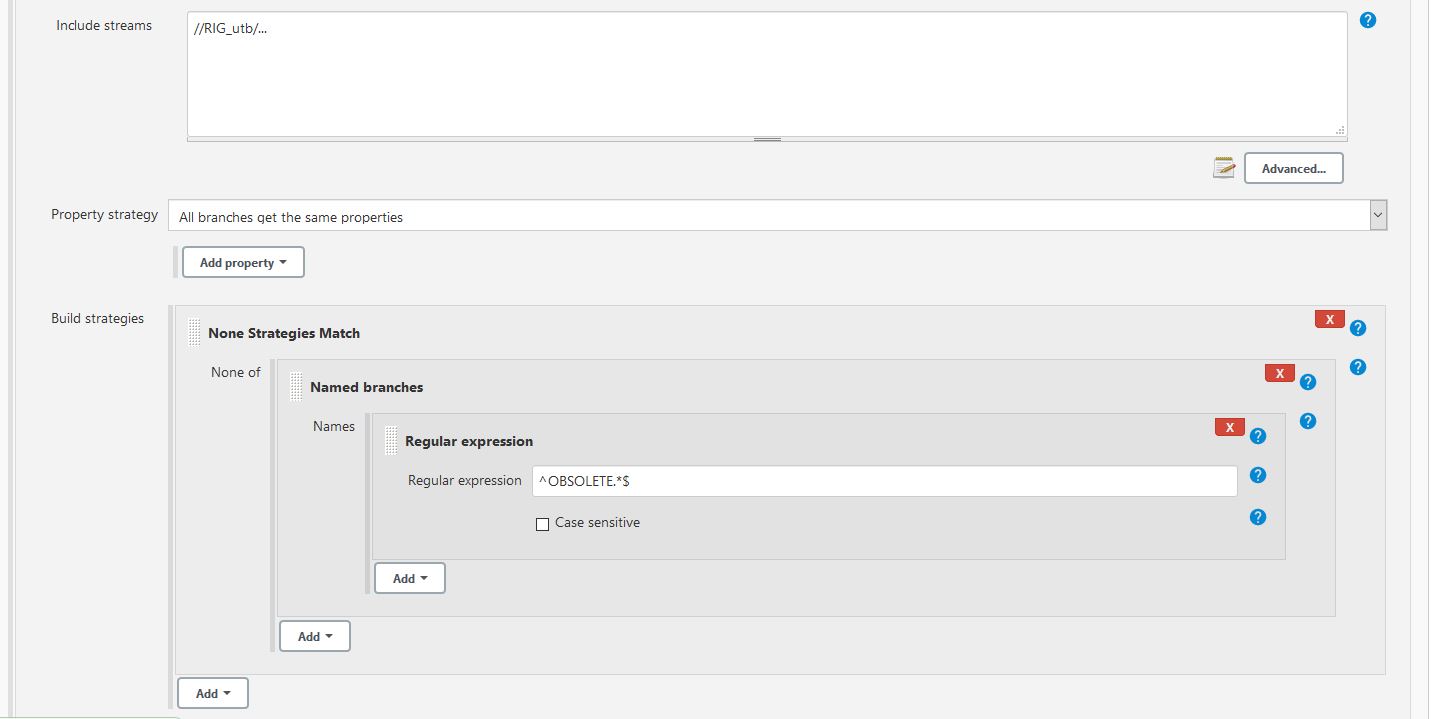
Task: Open the Add property menu
Action: 243,263
